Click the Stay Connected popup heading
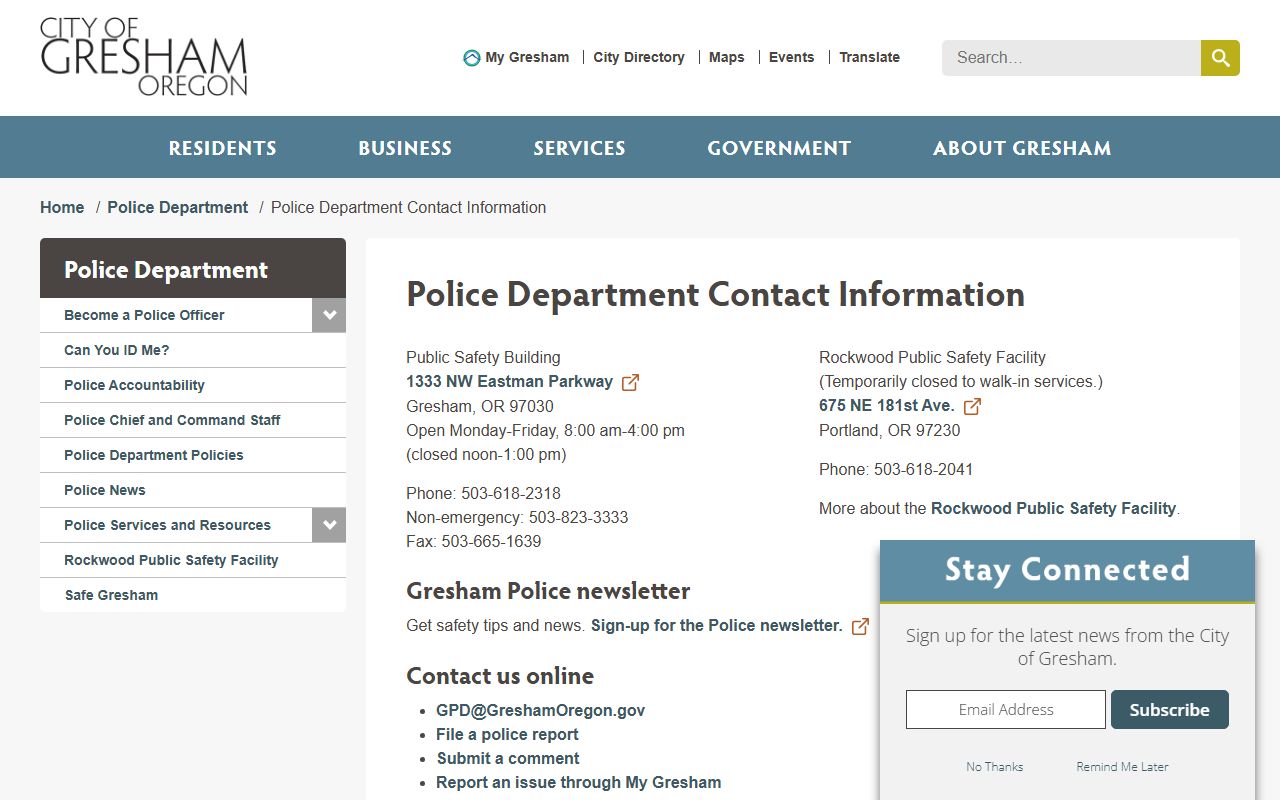Image resolution: width=1280 pixels, height=800 pixels. [1067, 569]
